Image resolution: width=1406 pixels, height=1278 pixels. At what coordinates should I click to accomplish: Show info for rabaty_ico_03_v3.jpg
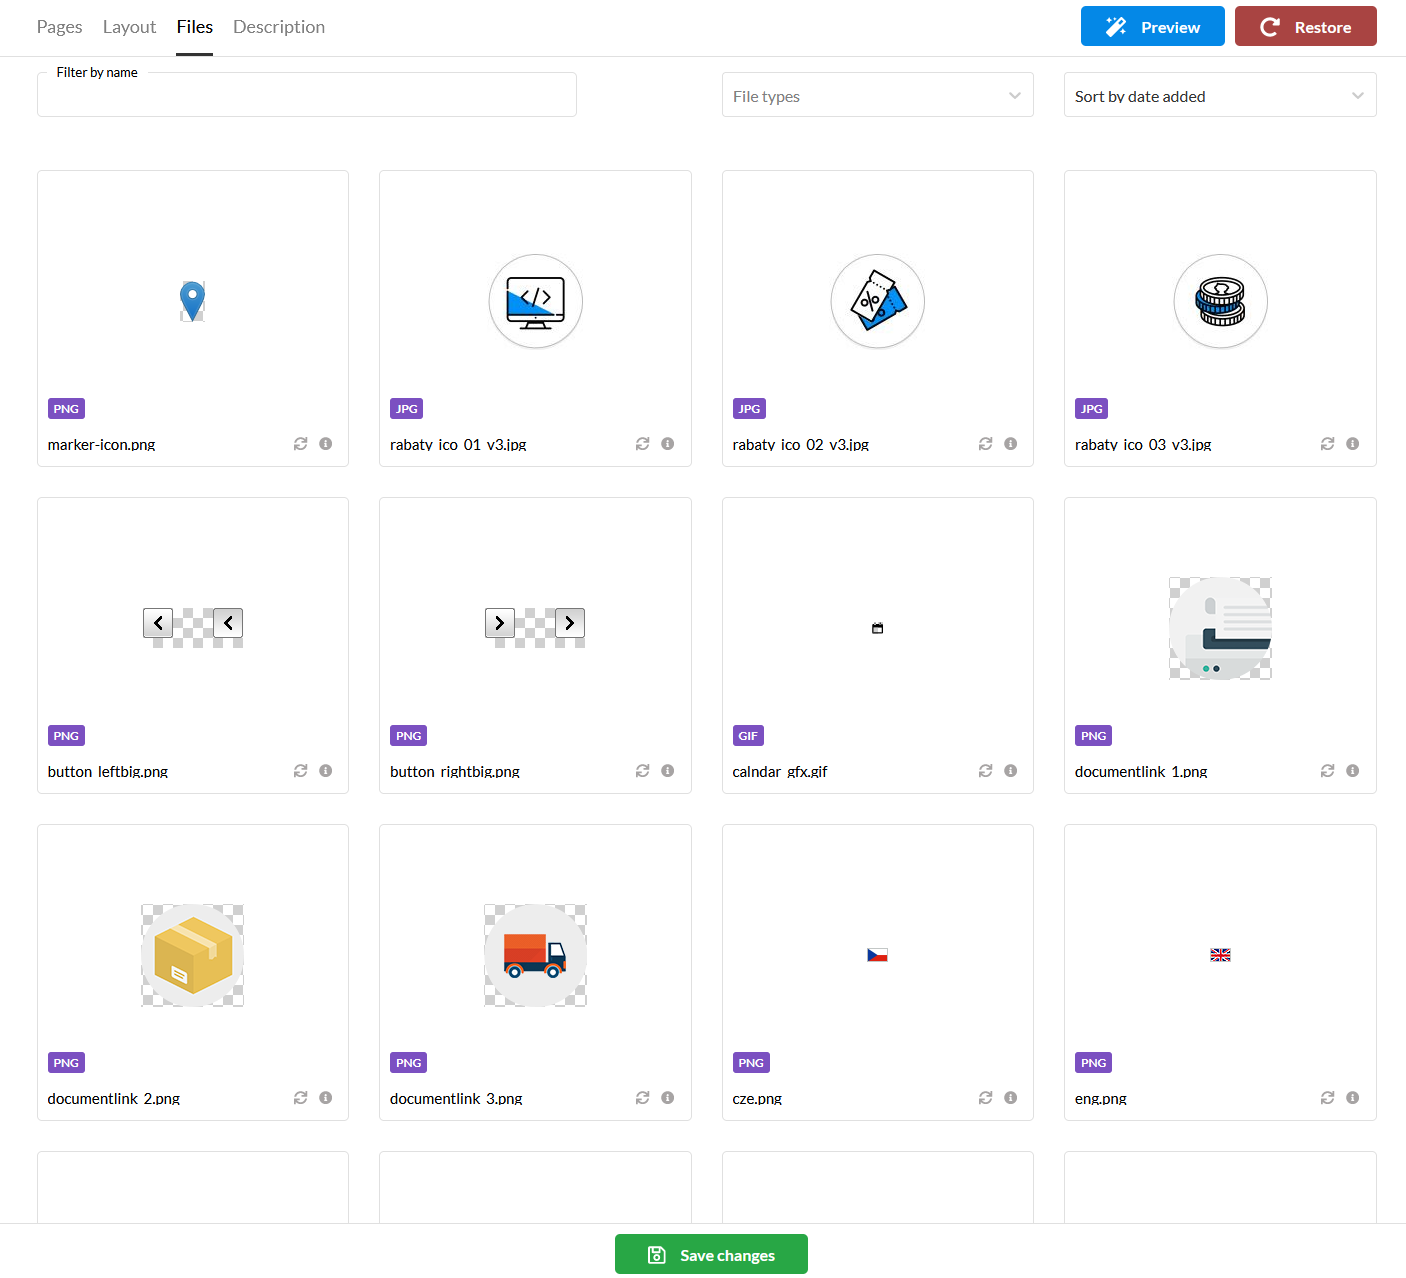(x=1353, y=444)
